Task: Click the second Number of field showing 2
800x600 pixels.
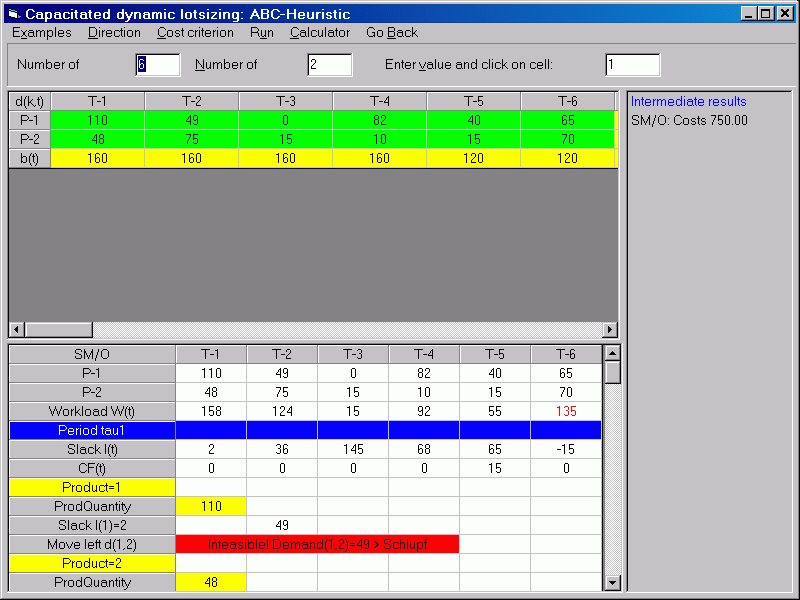Action: pos(330,65)
